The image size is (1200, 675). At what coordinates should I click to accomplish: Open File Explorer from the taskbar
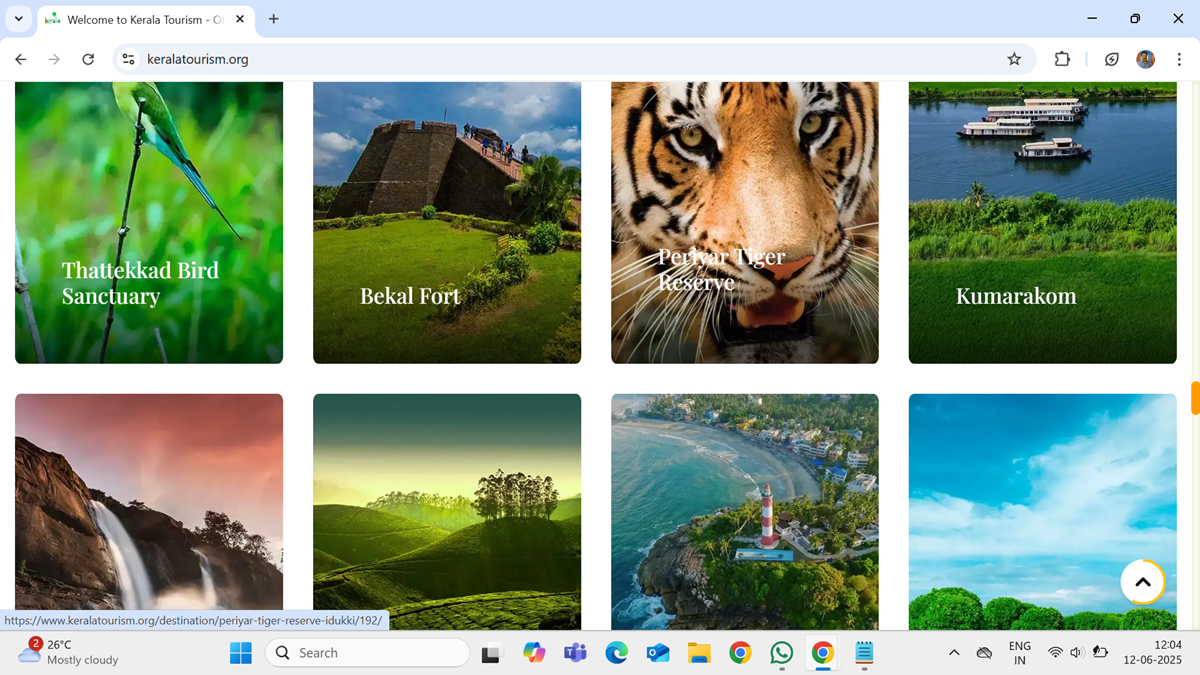pos(699,653)
